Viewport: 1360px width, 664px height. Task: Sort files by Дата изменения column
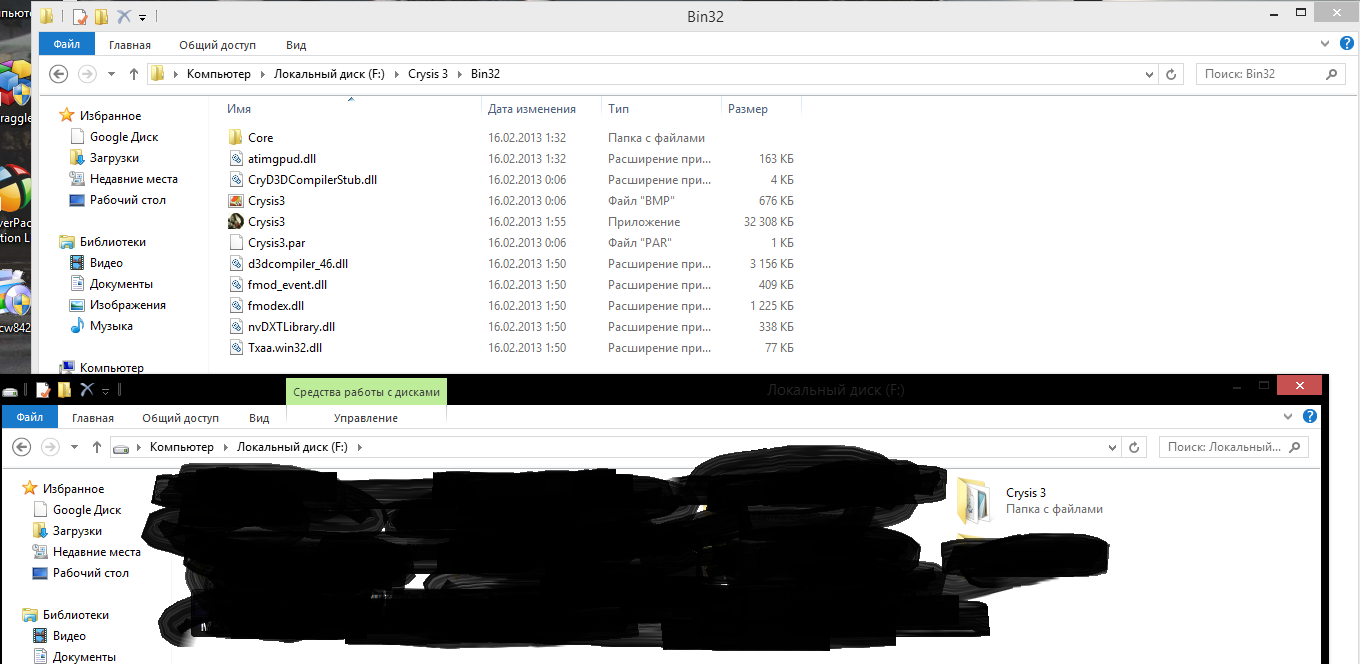(x=532, y=109)
